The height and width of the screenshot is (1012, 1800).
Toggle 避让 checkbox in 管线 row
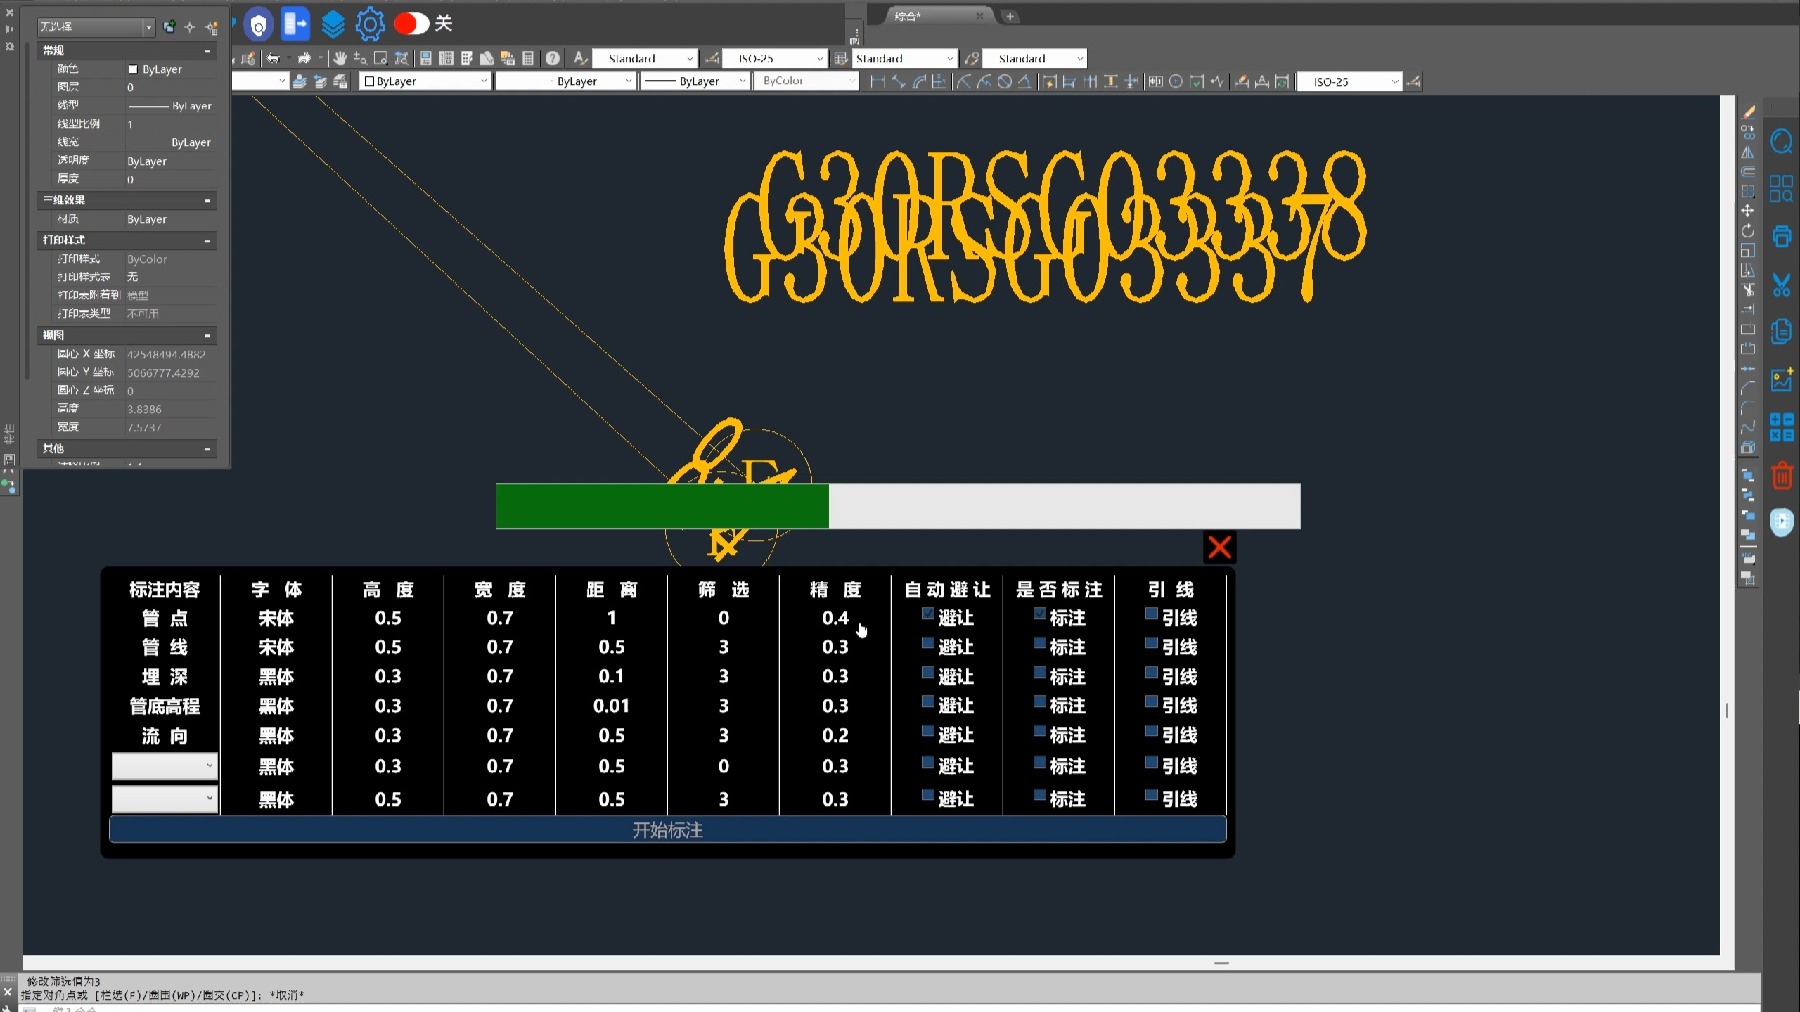[927, 644]
